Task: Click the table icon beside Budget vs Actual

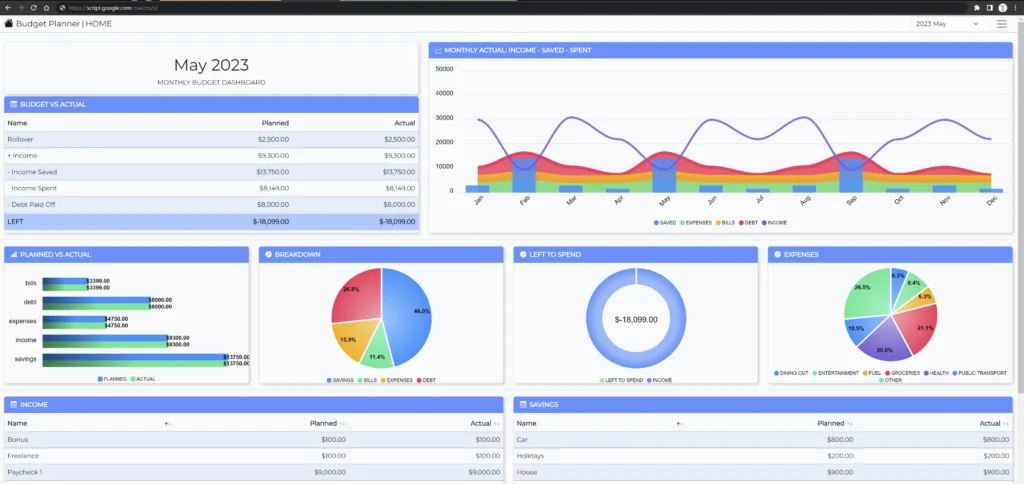Action: (12, 104)
